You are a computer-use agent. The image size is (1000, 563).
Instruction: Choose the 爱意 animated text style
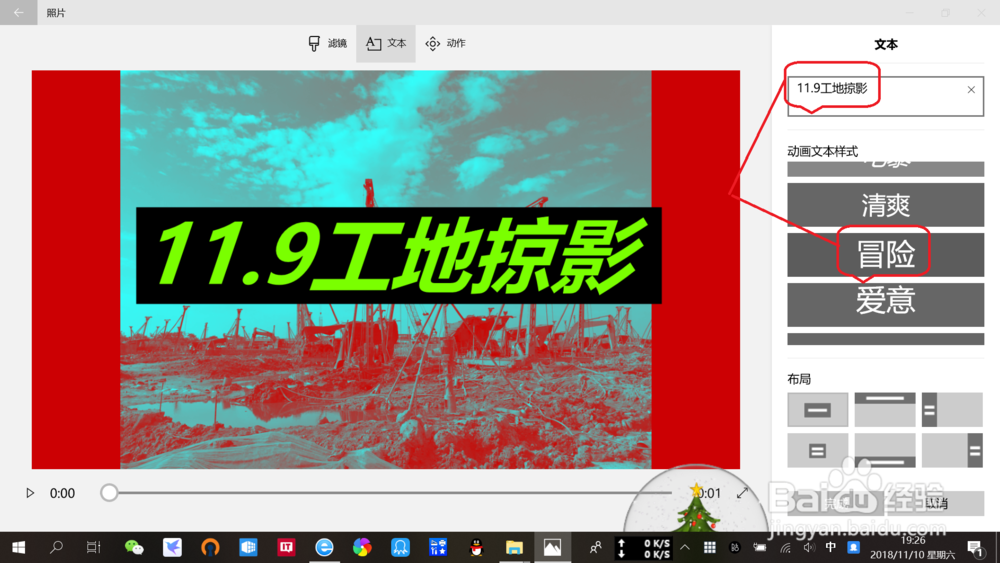click(x=885, y=304)
